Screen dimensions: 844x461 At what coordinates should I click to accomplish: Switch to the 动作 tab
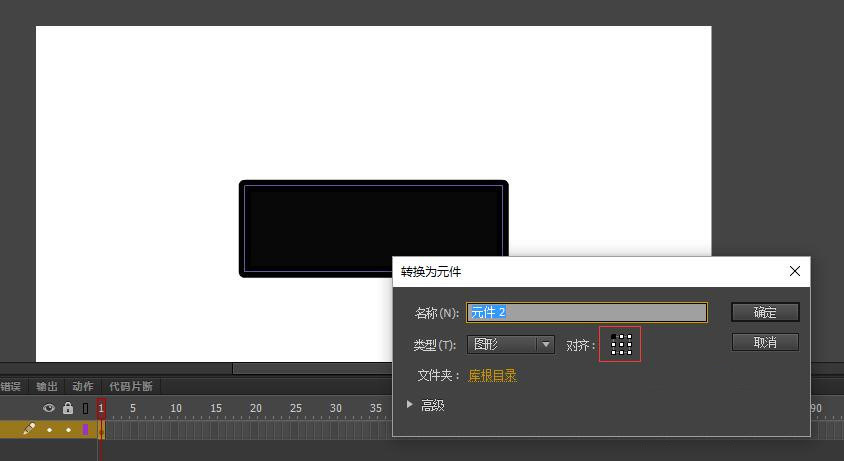82,386
